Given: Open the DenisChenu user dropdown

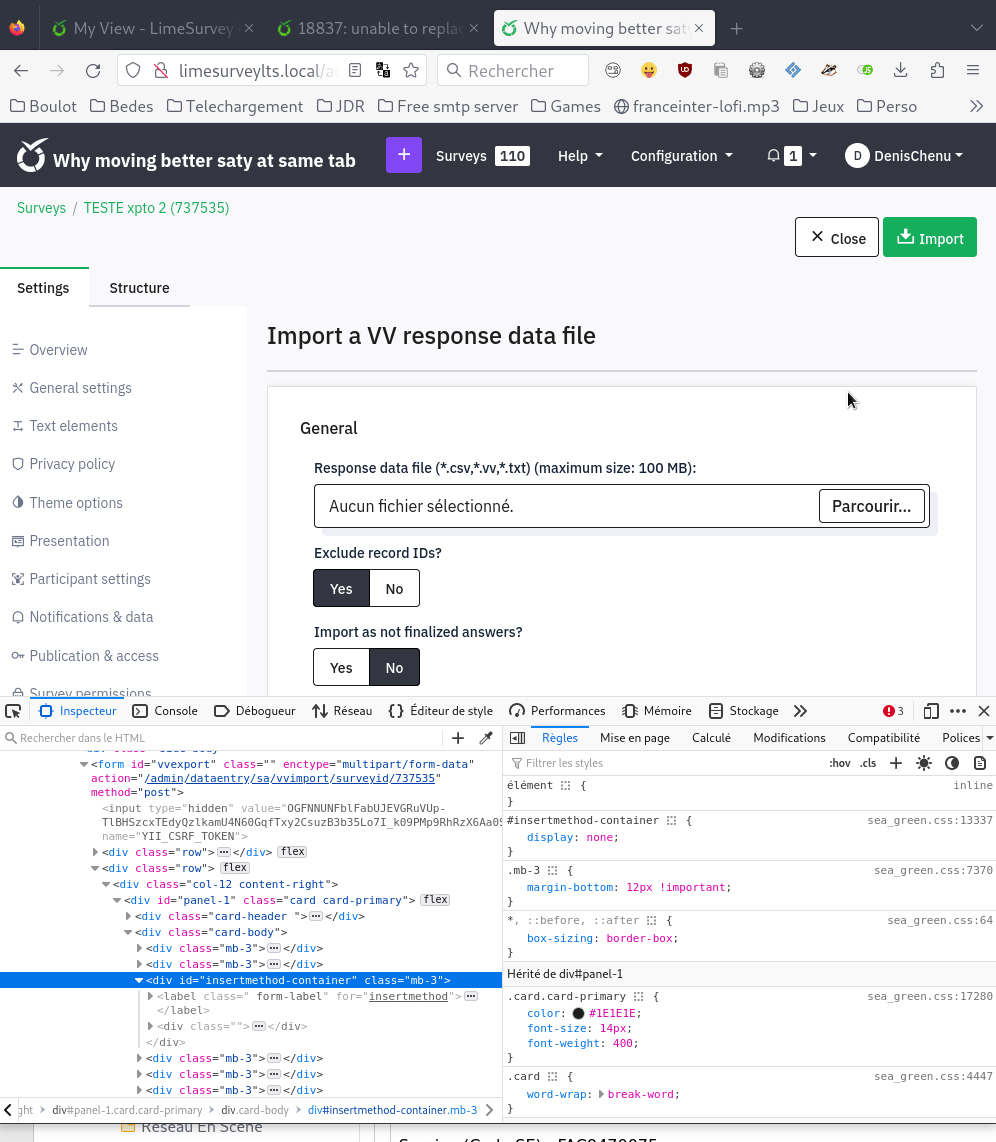Looking at the screenshot, I should (904, 156).
